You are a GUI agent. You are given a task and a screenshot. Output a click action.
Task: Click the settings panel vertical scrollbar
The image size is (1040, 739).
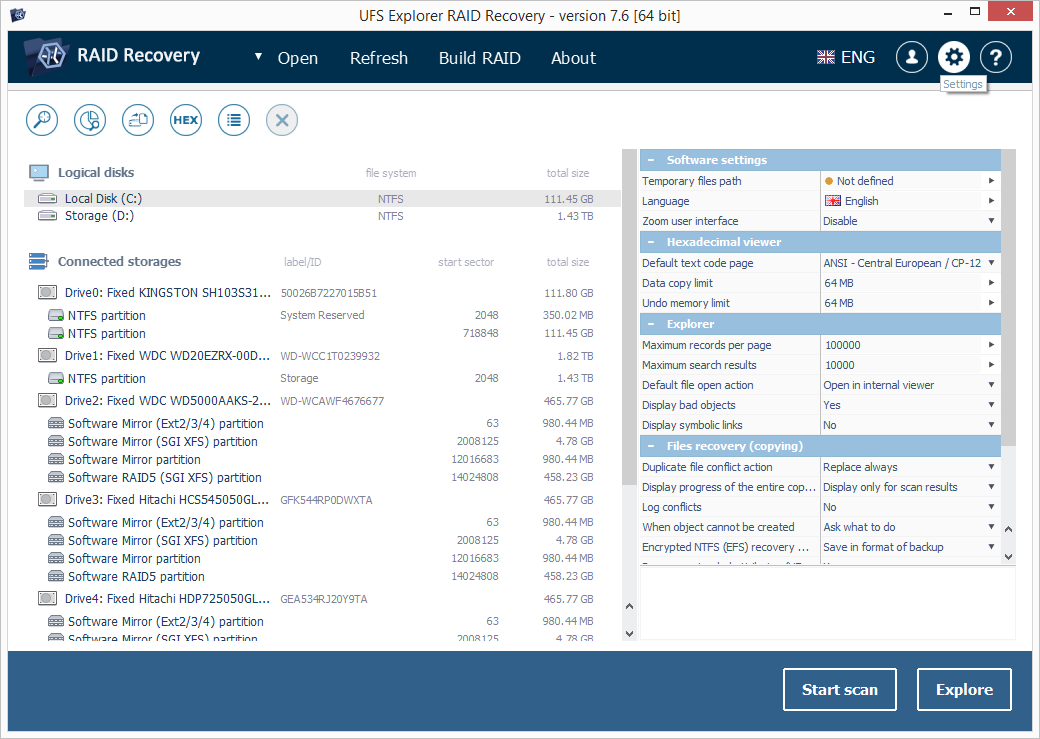1008,299
